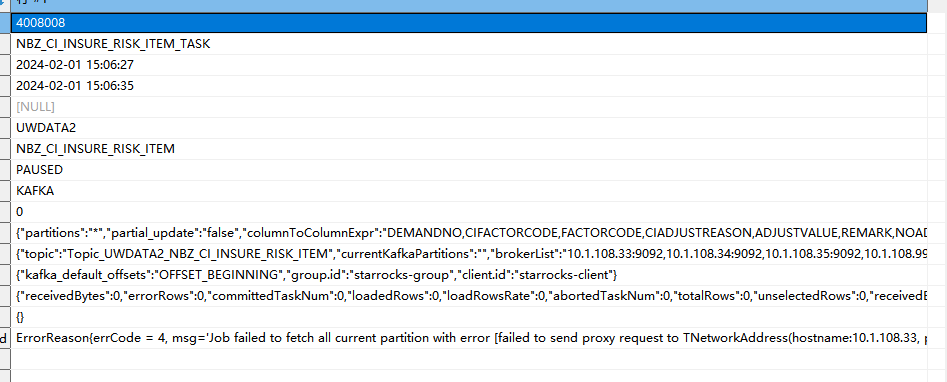
Task: Click the row header beside ErrorReason row
Action: tap(5, 338)
